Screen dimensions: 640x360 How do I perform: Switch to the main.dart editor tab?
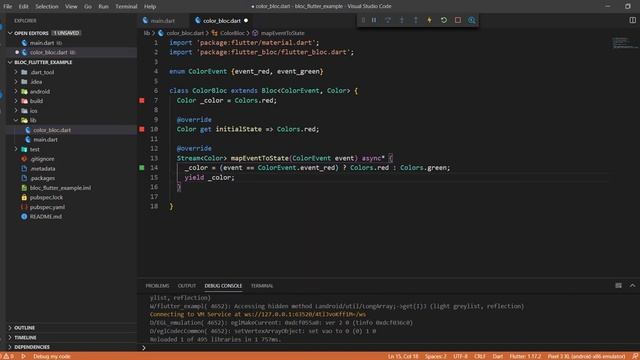click(162, 20)
